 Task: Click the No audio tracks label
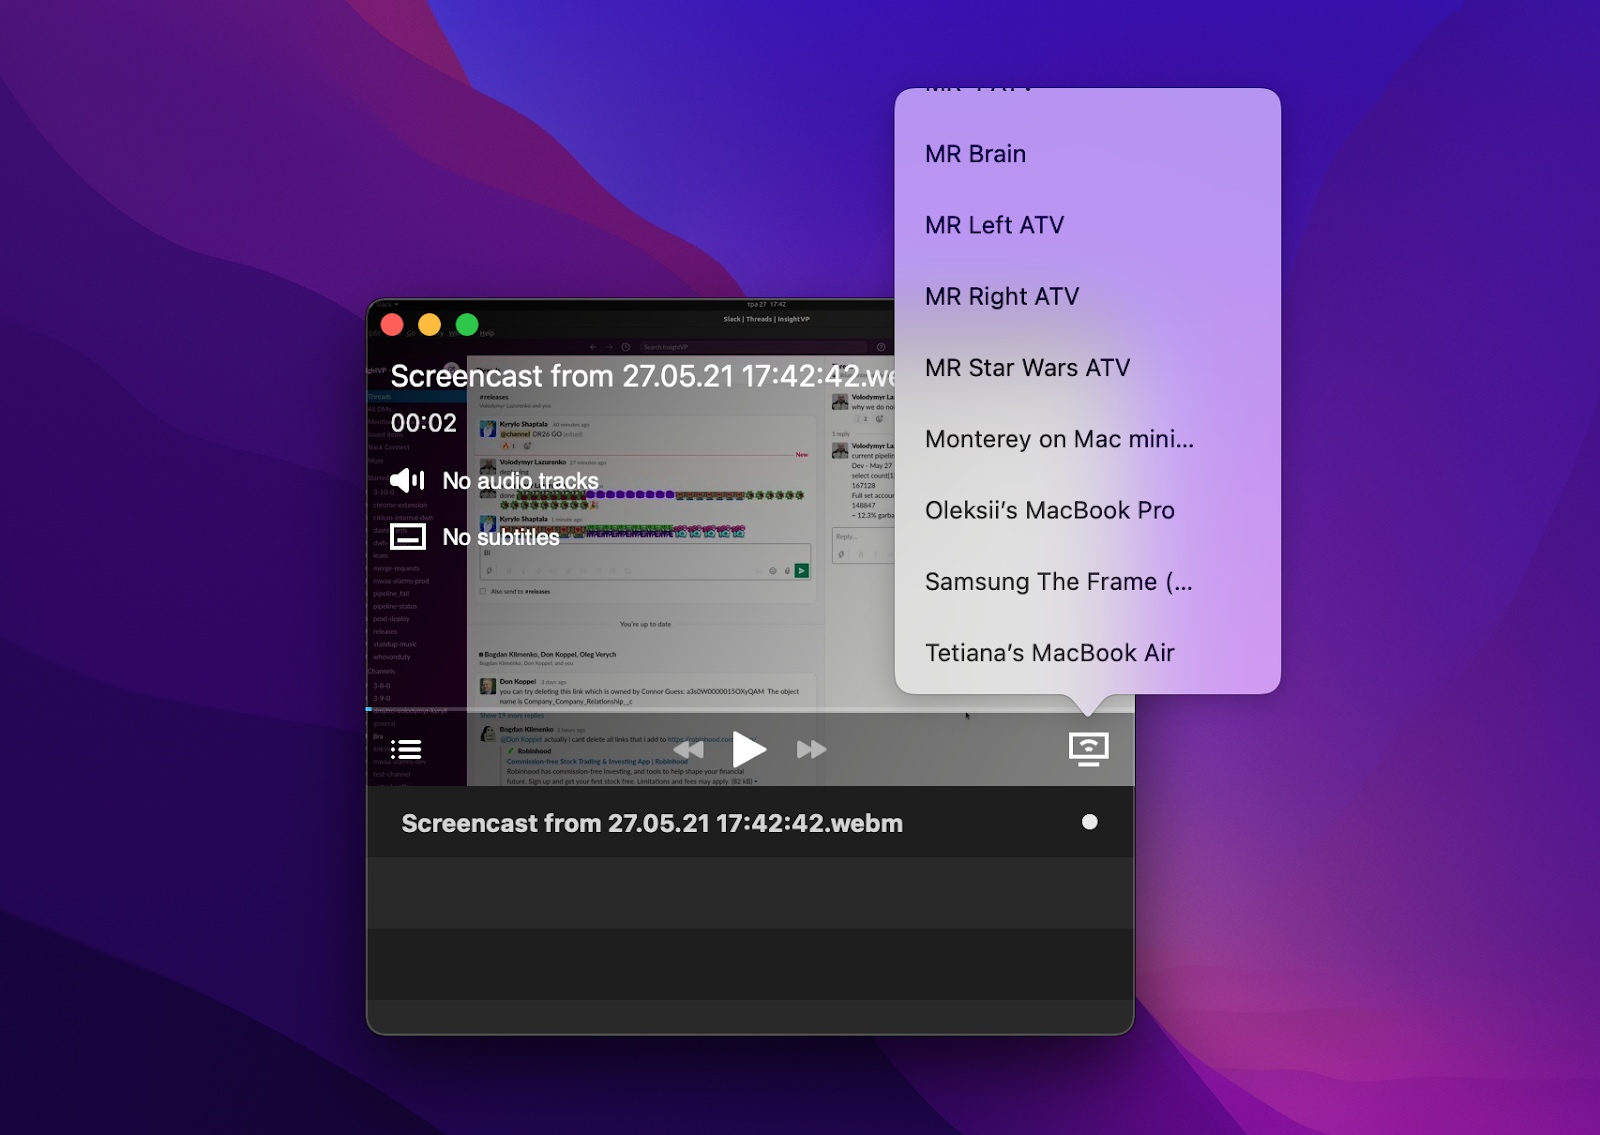521,481
